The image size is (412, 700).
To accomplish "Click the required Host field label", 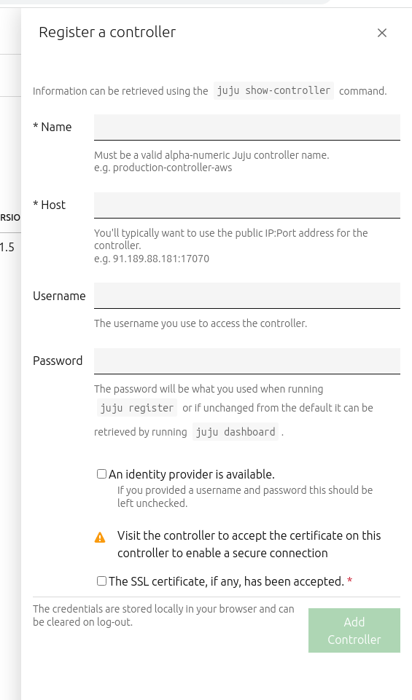I will click(x=49, y=205).
